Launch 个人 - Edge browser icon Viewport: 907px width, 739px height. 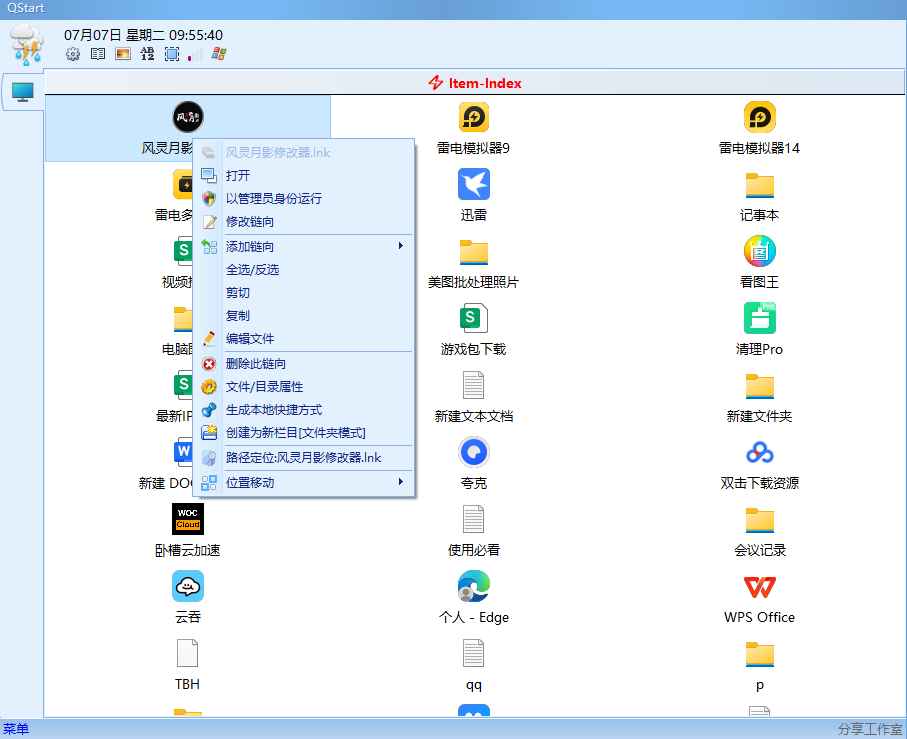[474, 587]
